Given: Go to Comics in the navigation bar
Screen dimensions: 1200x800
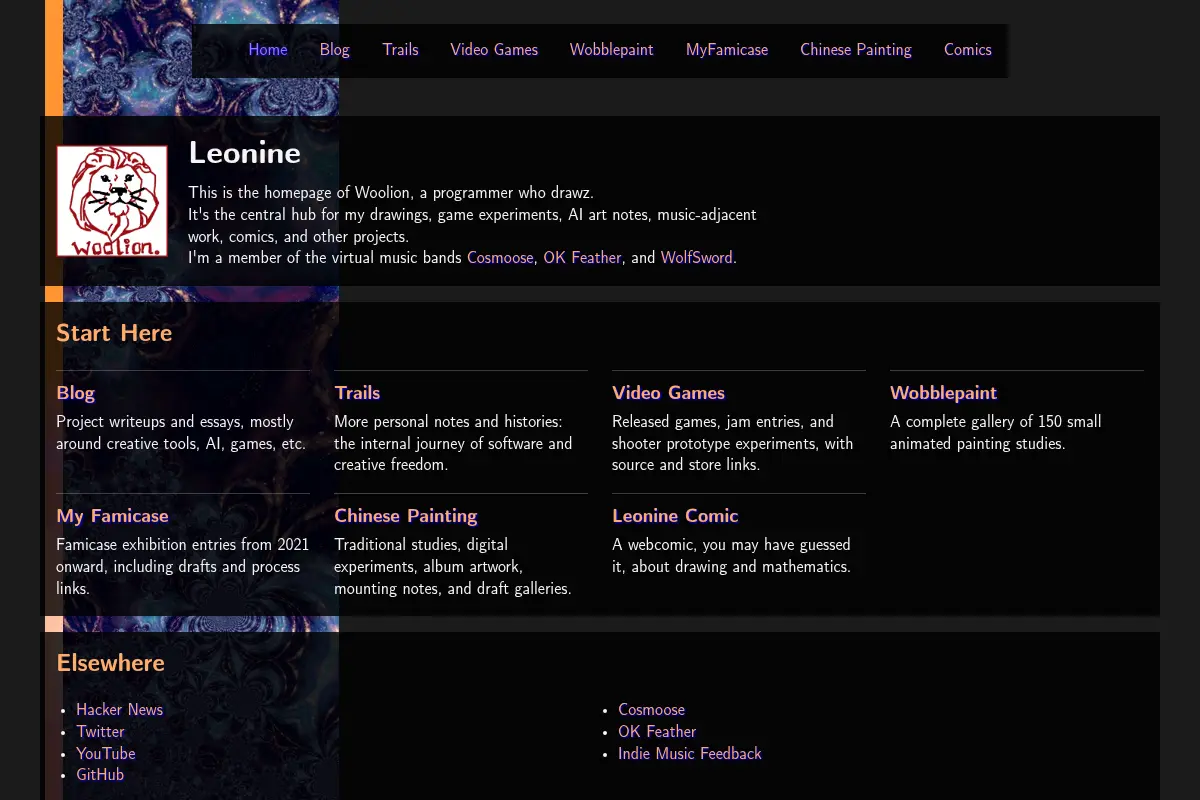Looking at the screenshot, I should (x=968, y=50).
